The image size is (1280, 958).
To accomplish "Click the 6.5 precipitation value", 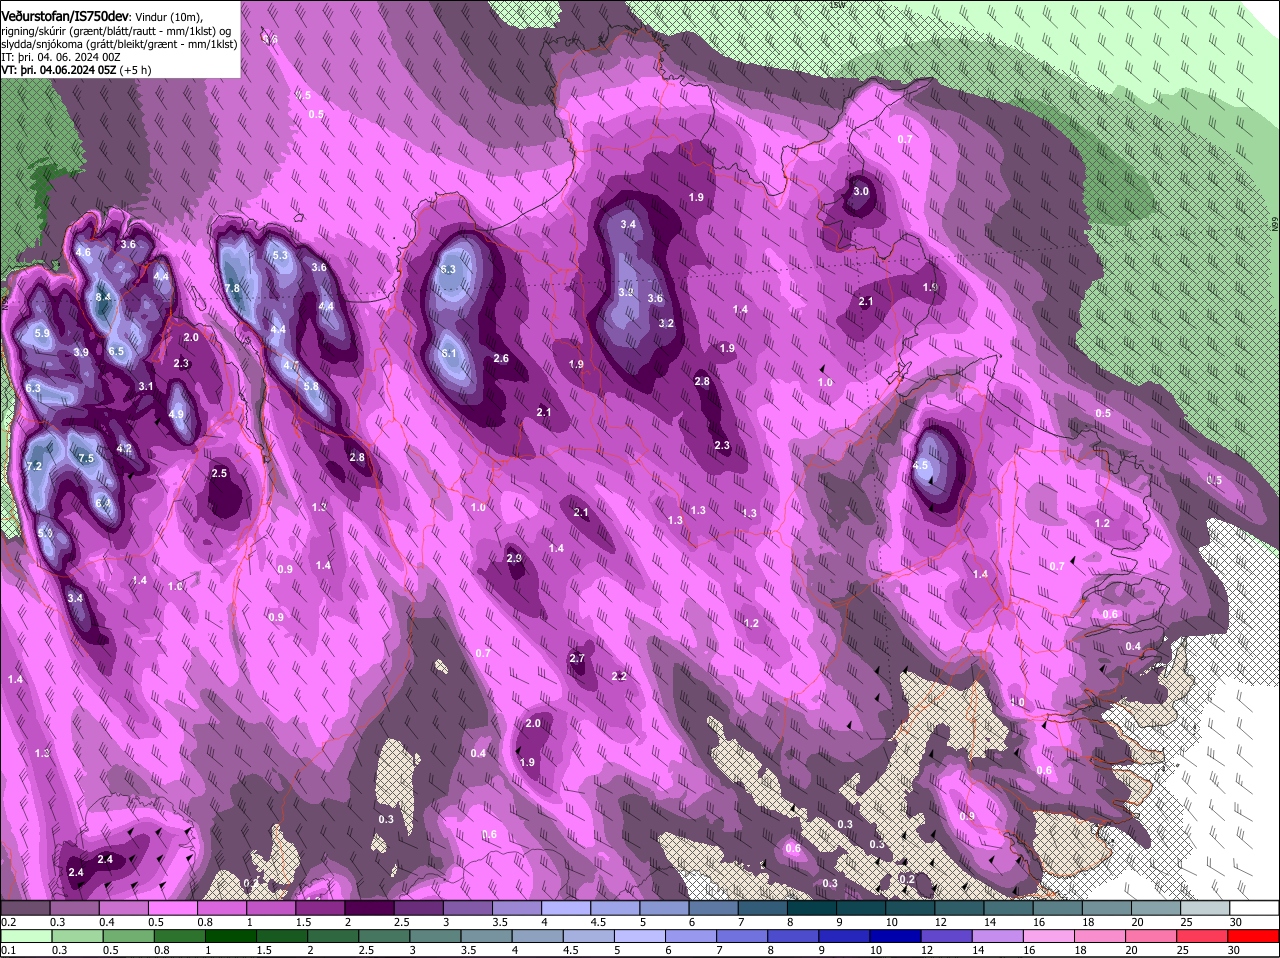I will 116,351.
